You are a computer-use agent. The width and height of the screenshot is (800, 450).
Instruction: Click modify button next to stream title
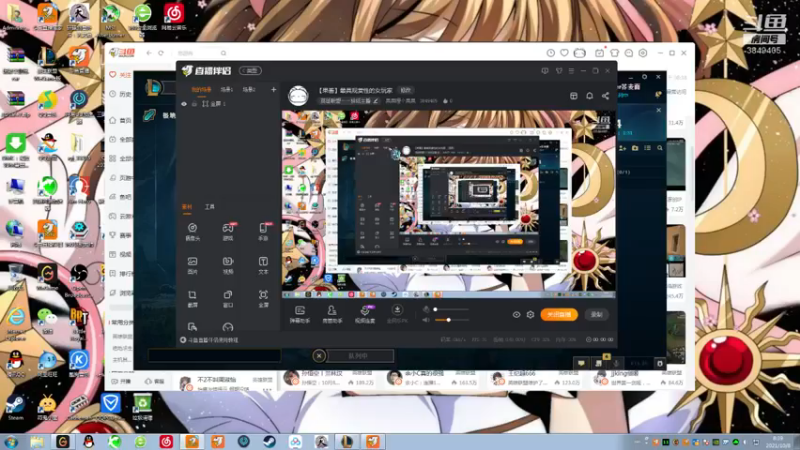pos(406,90)
